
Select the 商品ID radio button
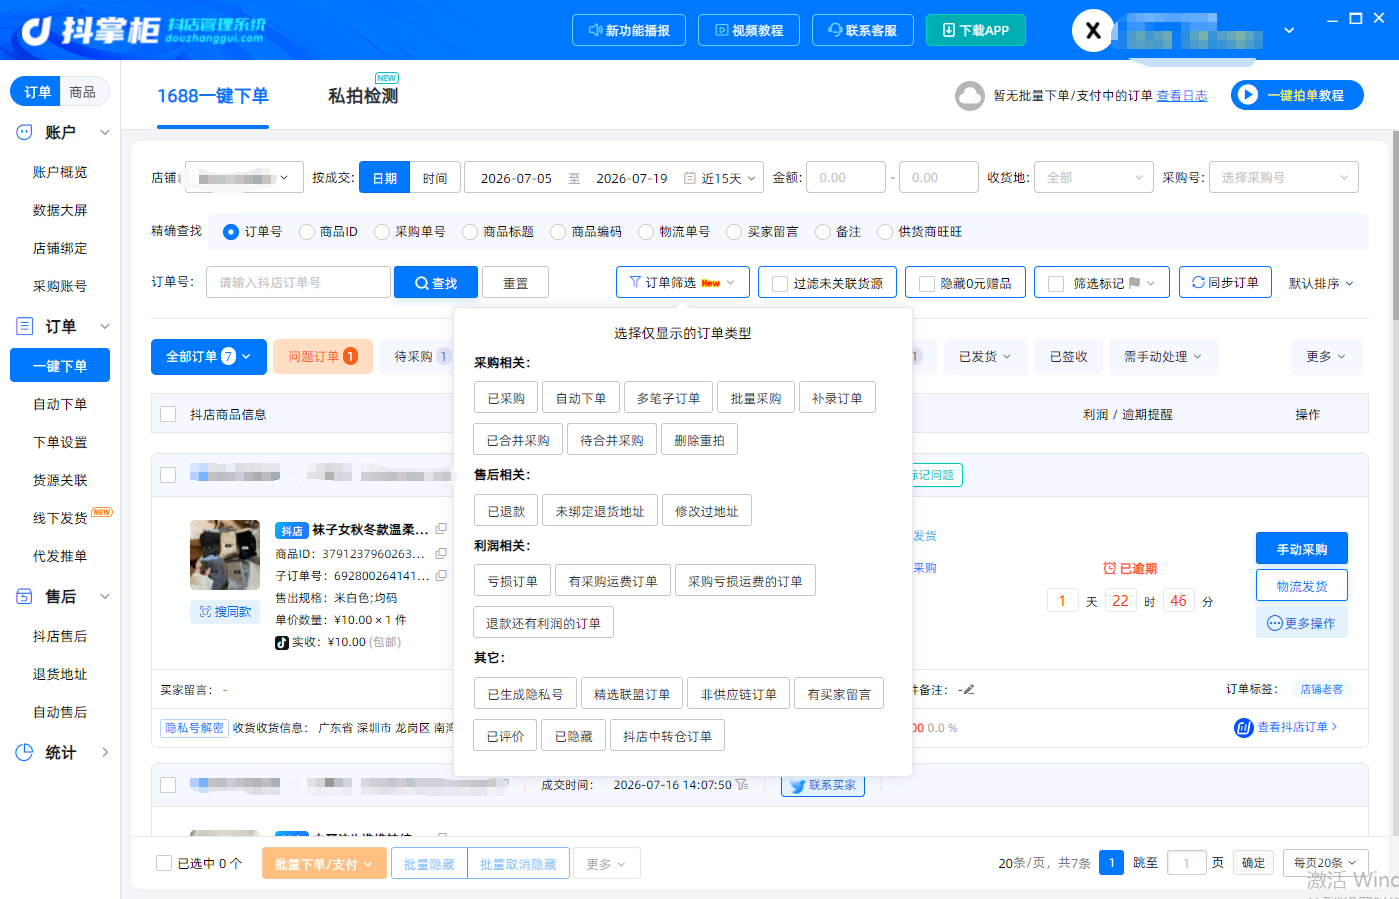(x=307, y=232)
